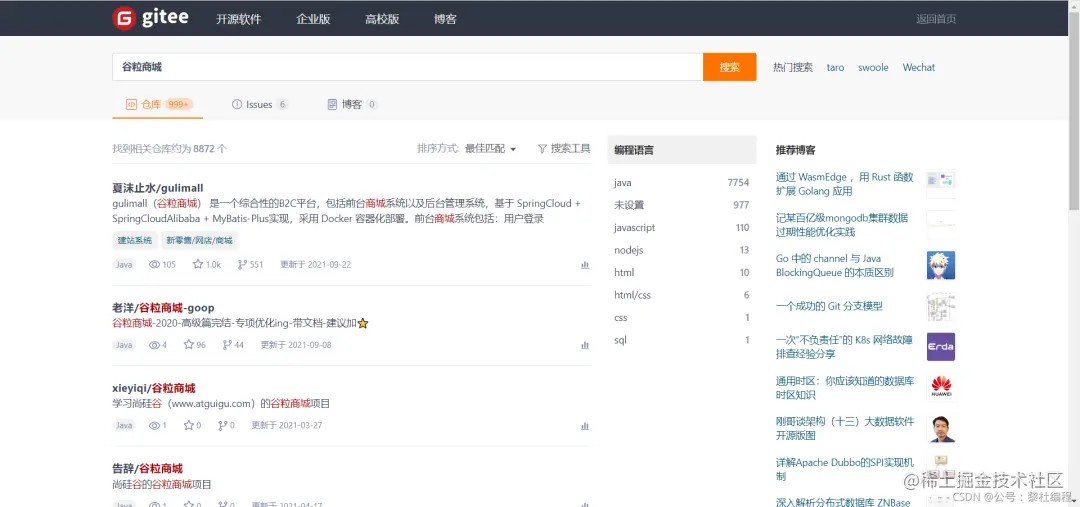
Task: Open blog 记某百亿级mongodb集群数据
Action: 842,225
